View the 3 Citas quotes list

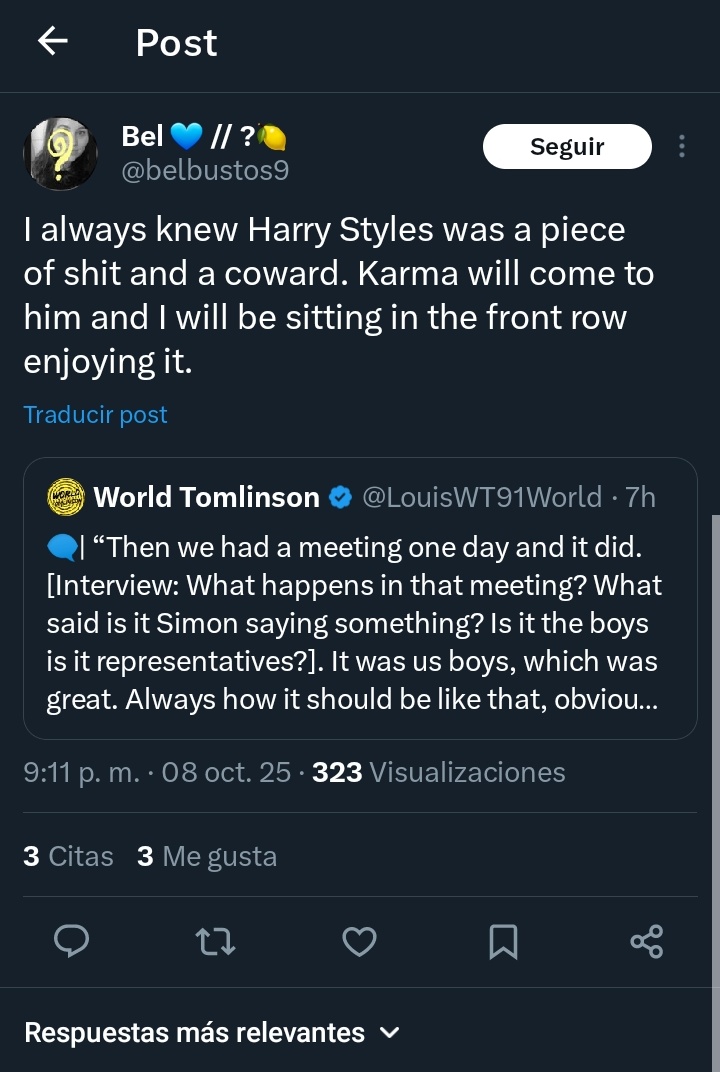(x=67, y=856)
